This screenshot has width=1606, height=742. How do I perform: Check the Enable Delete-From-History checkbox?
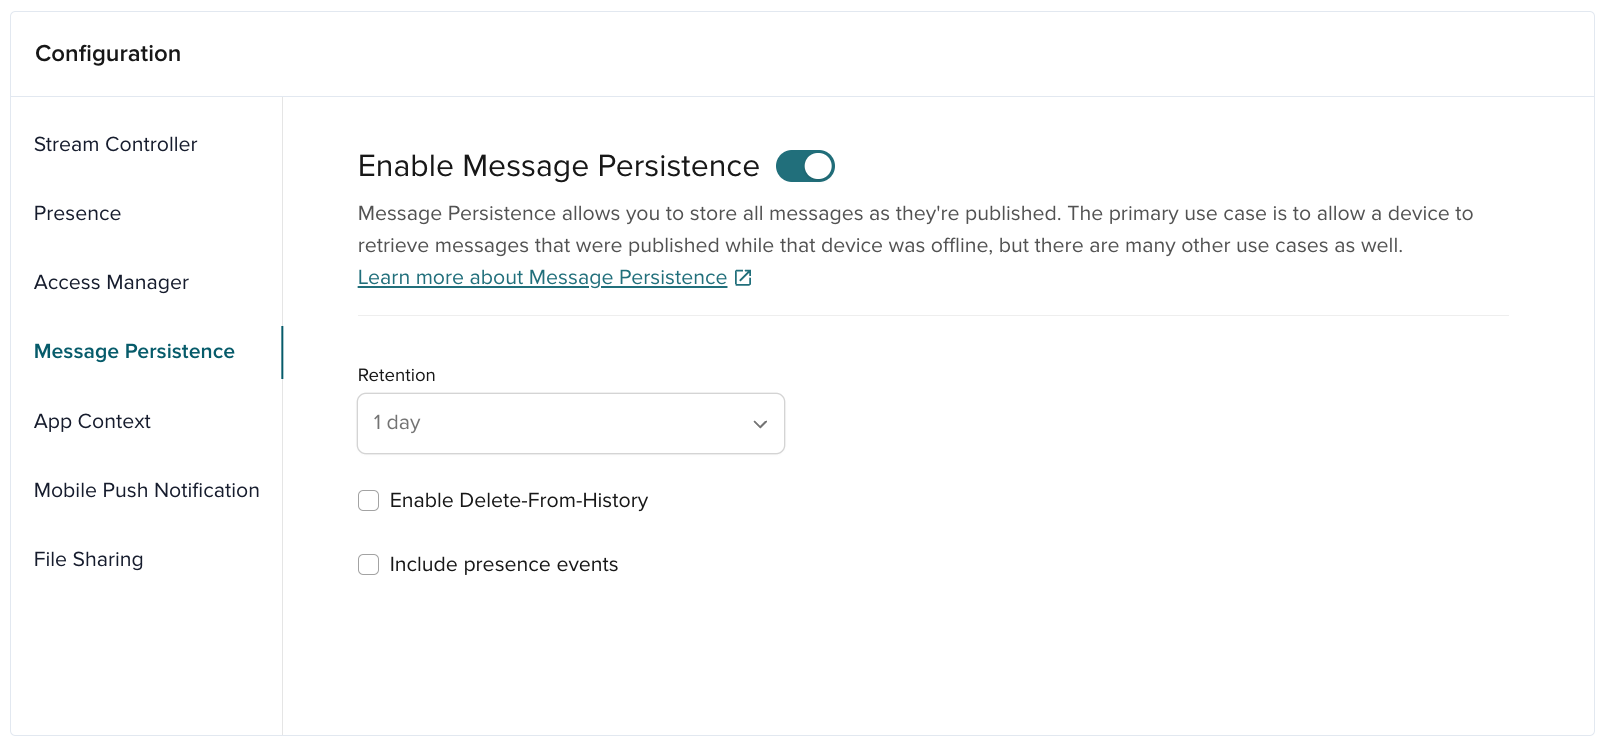(368, 500)
